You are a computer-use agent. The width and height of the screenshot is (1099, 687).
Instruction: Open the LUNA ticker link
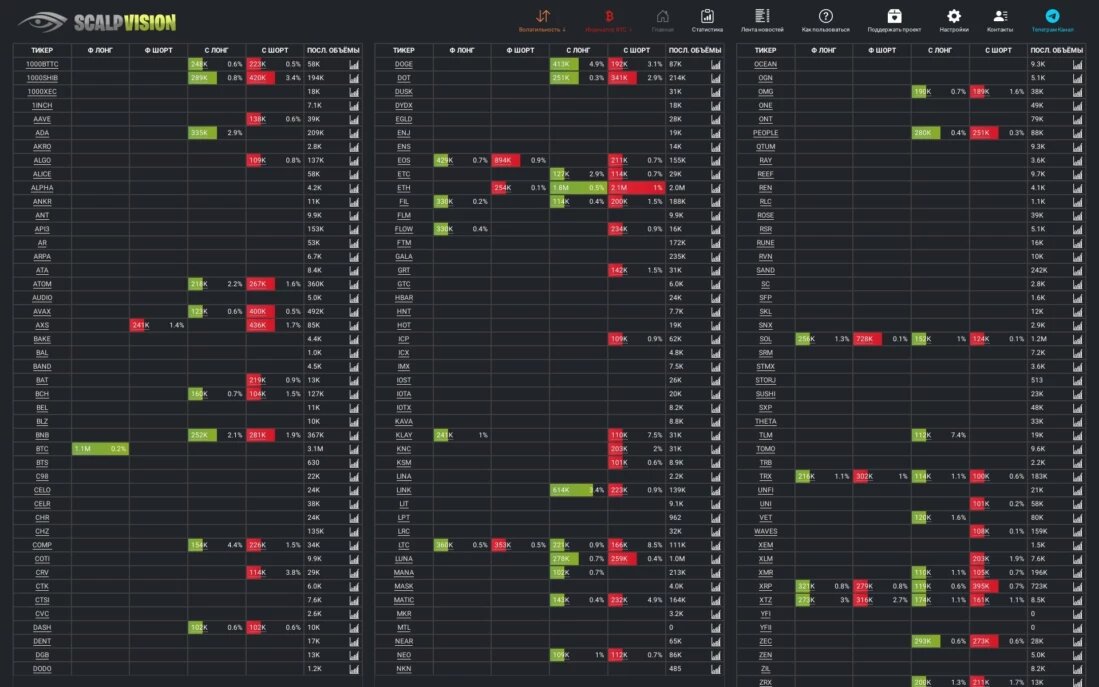[x=404, y=559]
